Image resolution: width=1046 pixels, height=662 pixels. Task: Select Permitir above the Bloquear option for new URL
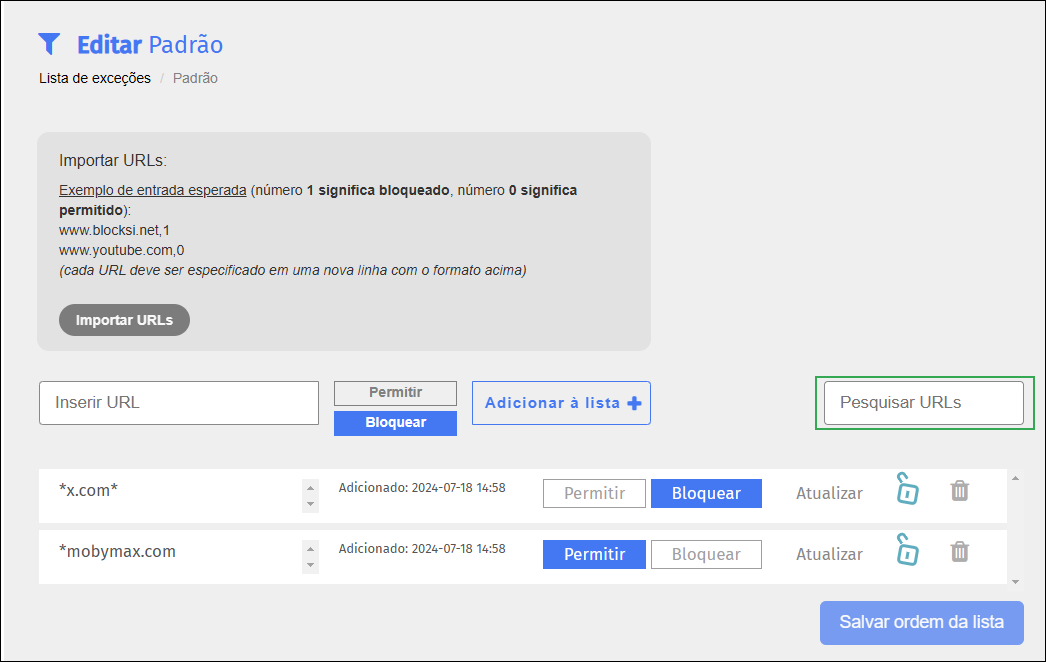point(395,393)
